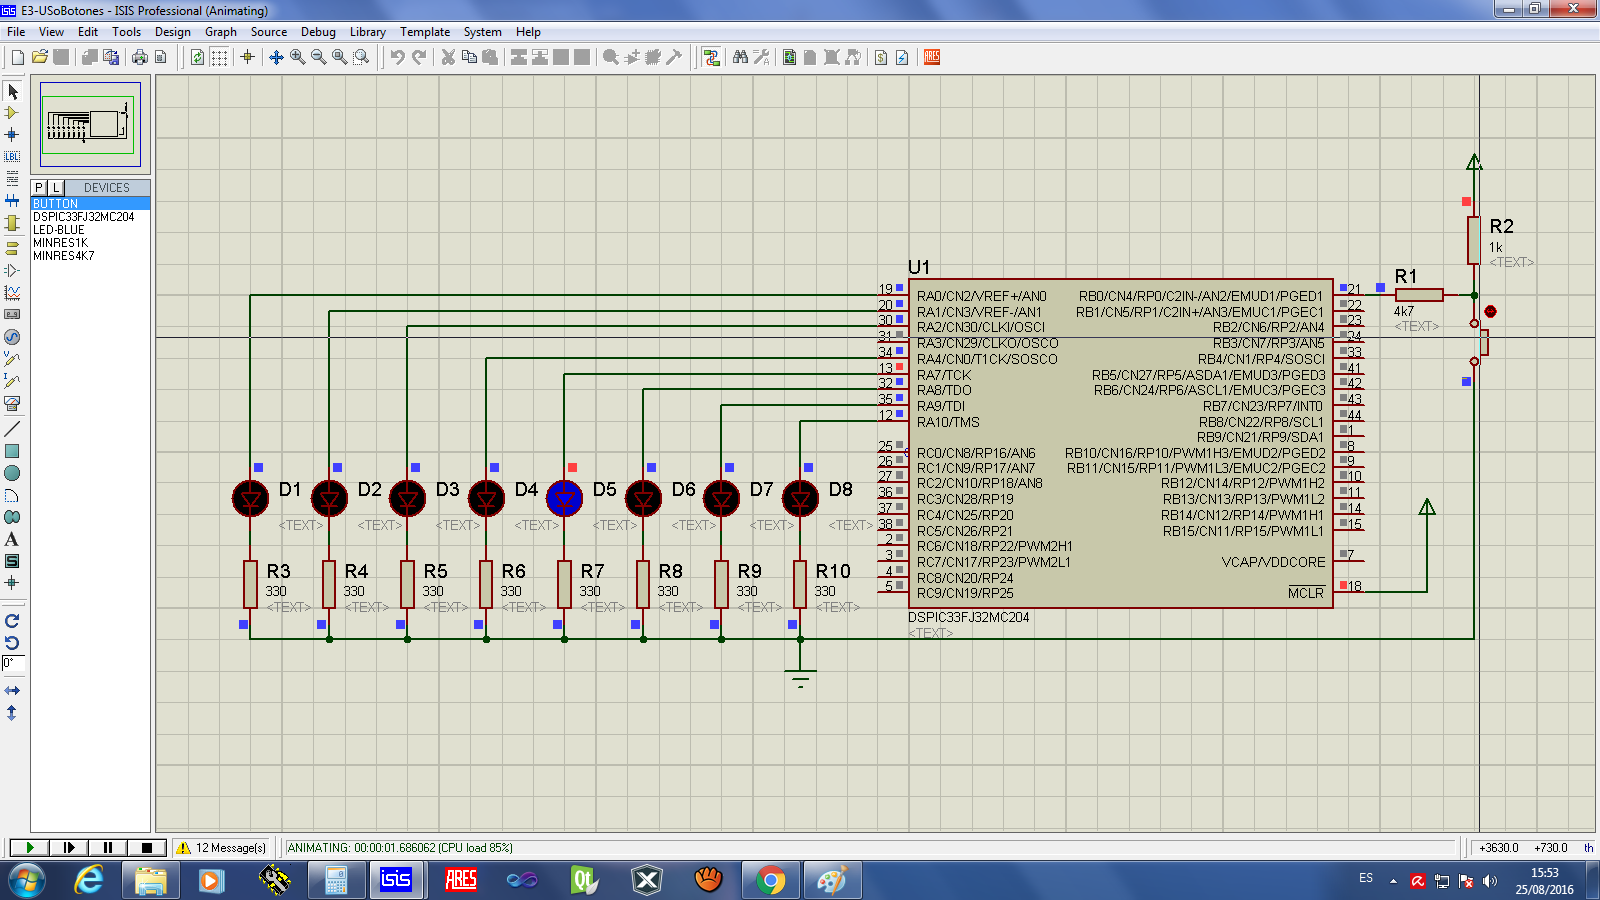Open Search and Tag binoculars tool

click(x=740, y=57)
